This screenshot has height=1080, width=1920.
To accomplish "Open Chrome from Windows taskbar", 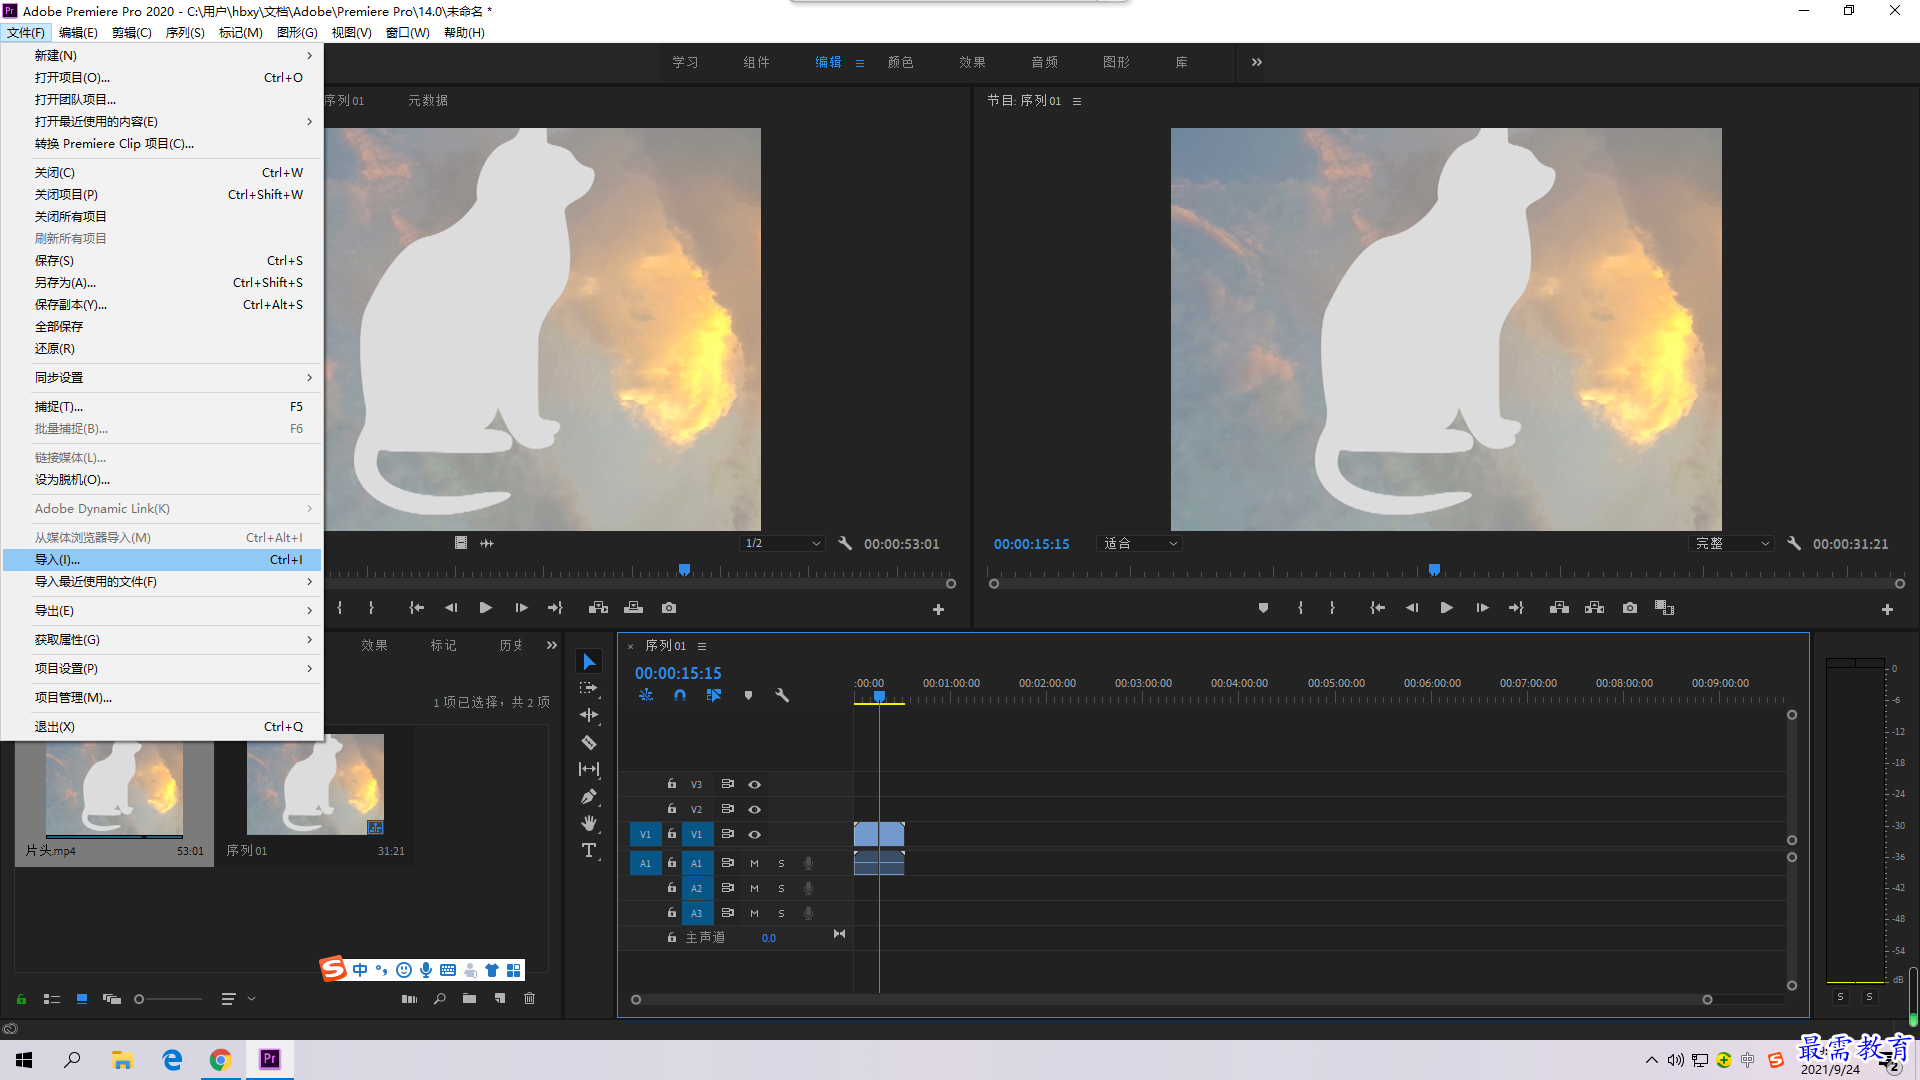I will click(x=220, y=1060).
